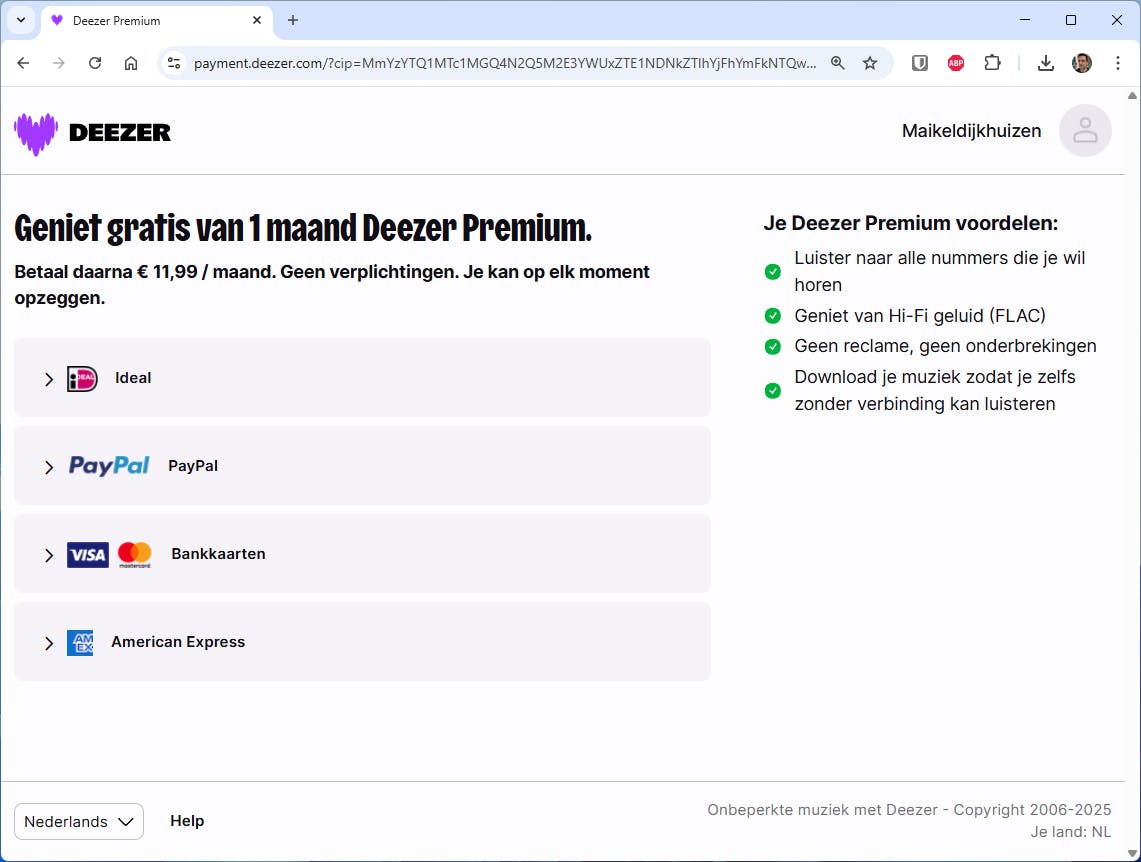Select the American Express logo
1141x862 pixels.
(x=81, y=642)
